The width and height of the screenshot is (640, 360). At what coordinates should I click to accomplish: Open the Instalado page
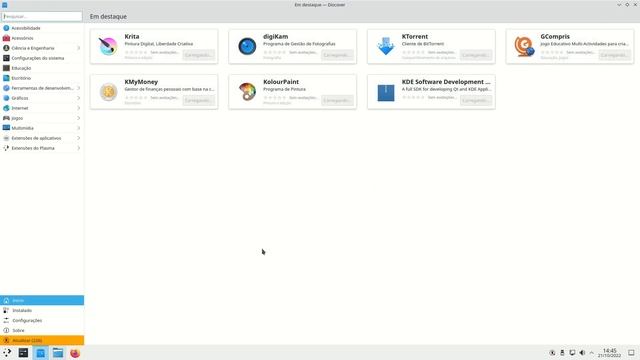[x=42, y=310]
